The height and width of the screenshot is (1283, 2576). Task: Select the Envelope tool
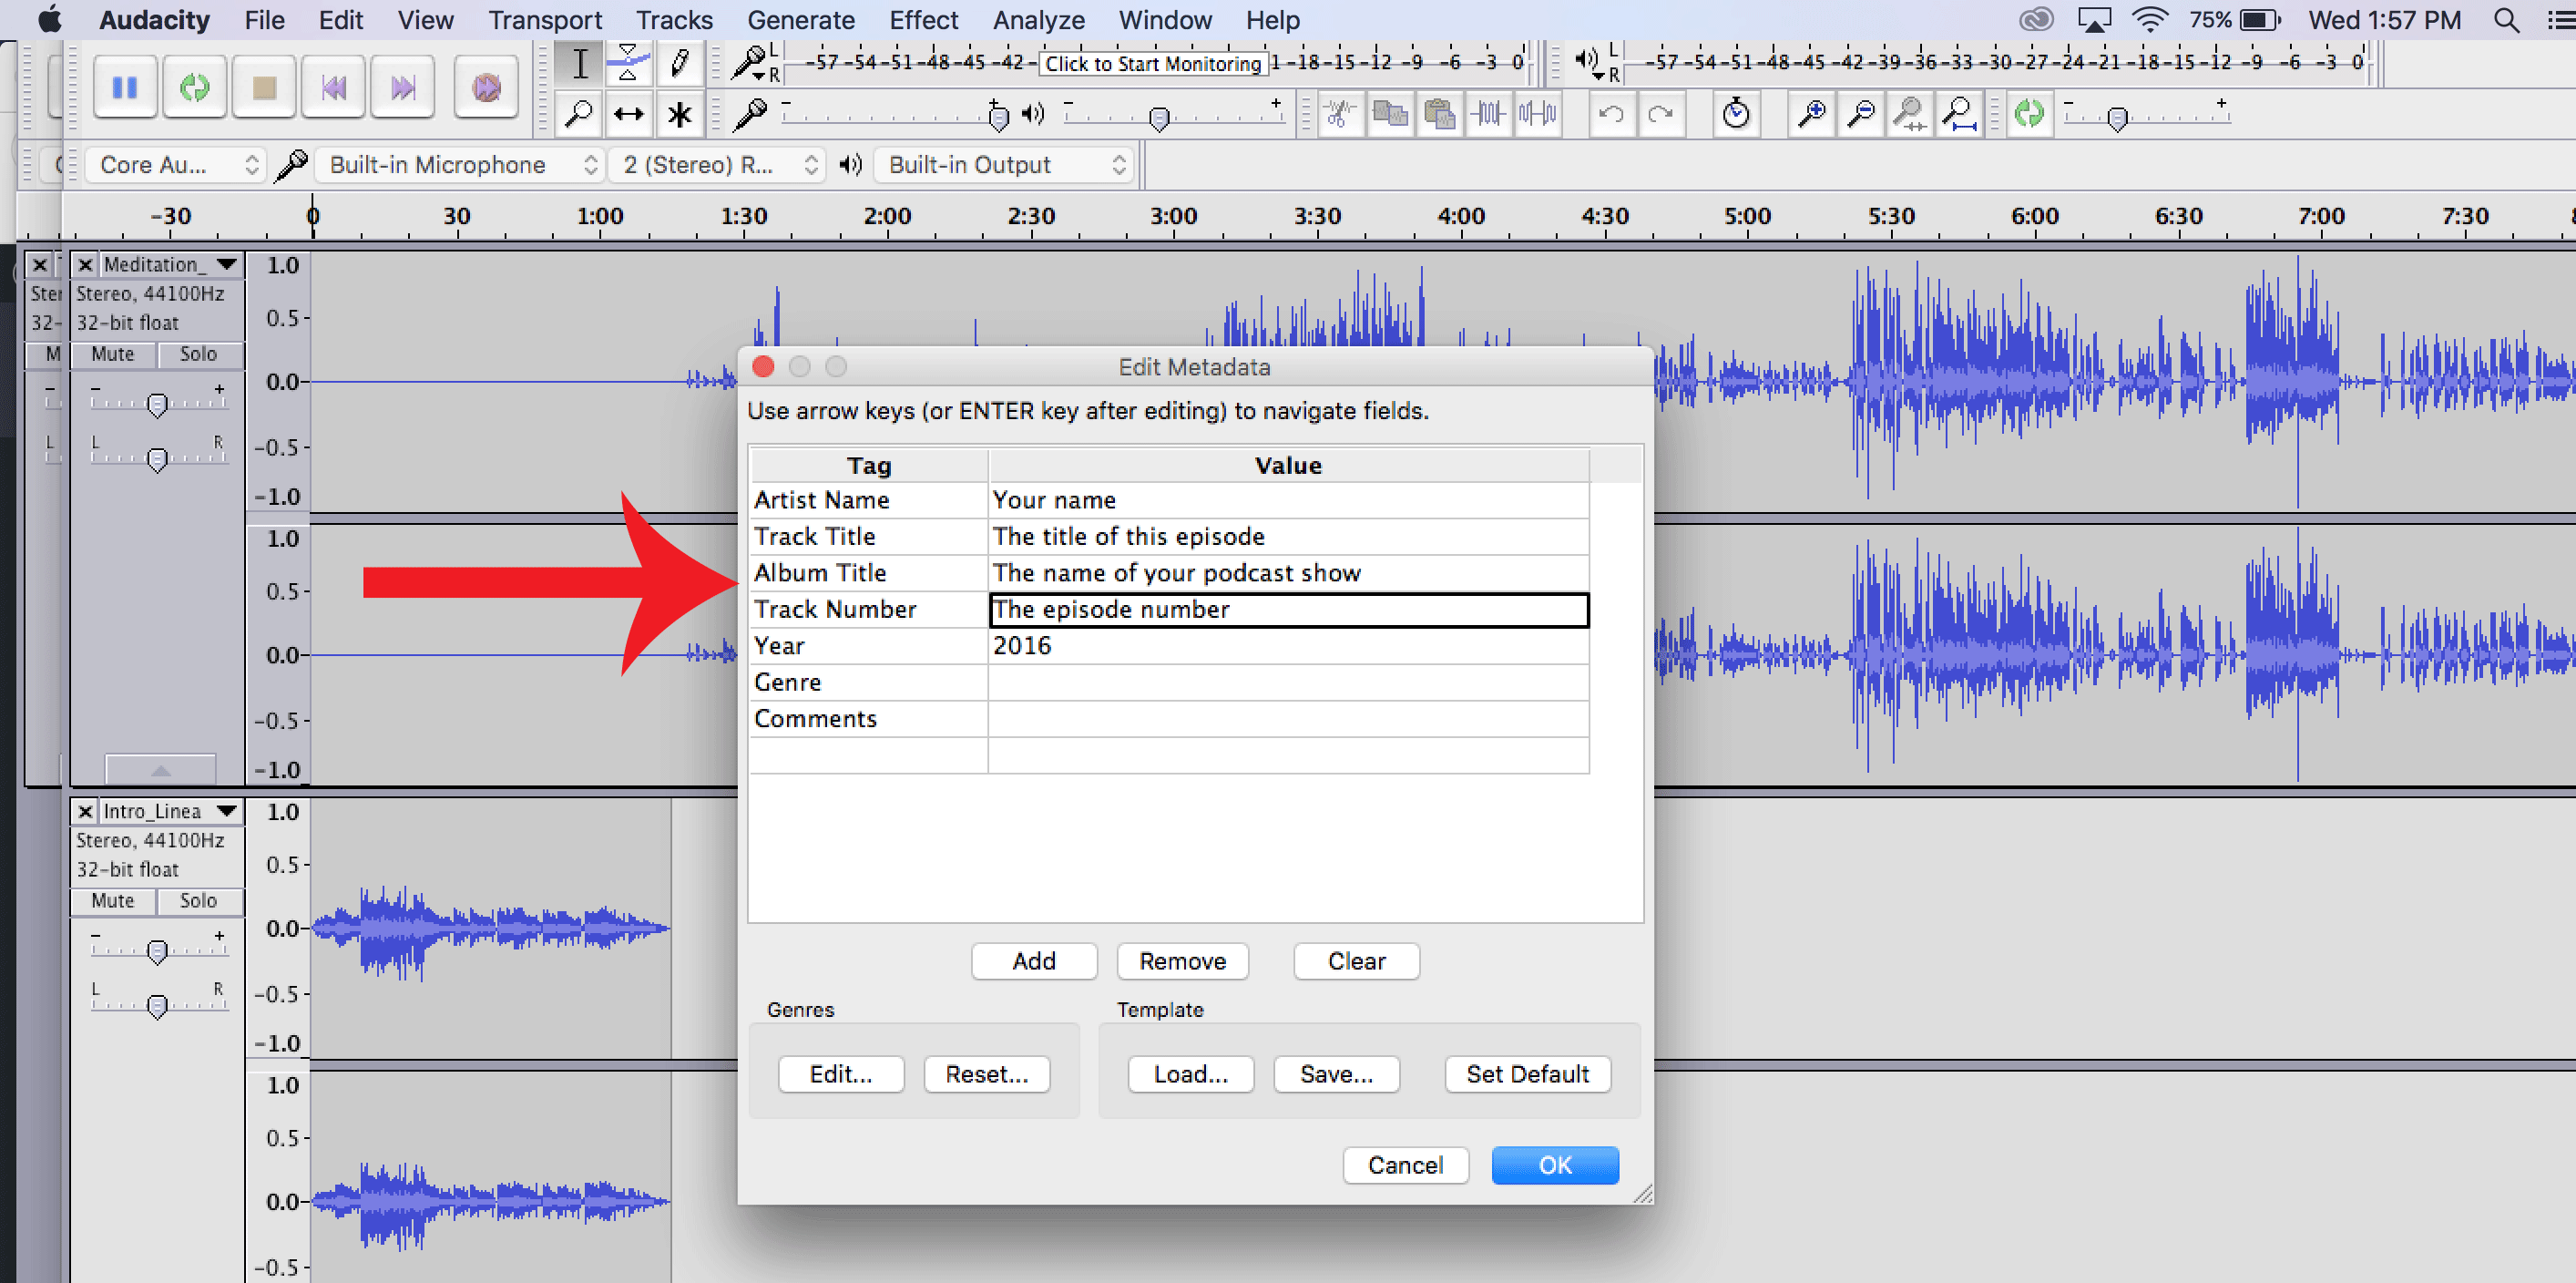[628, 64]
